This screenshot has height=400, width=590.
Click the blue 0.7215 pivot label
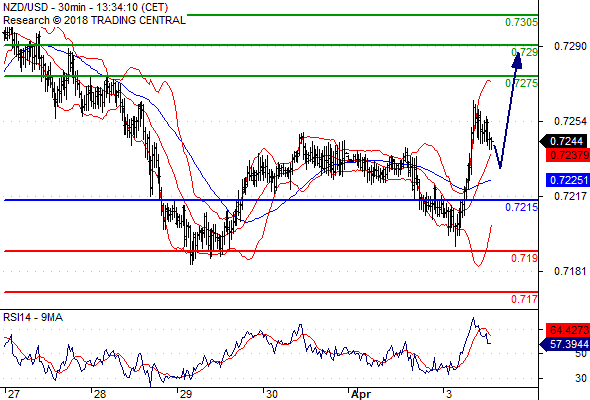pyautogui.click(x=521, y=207)
